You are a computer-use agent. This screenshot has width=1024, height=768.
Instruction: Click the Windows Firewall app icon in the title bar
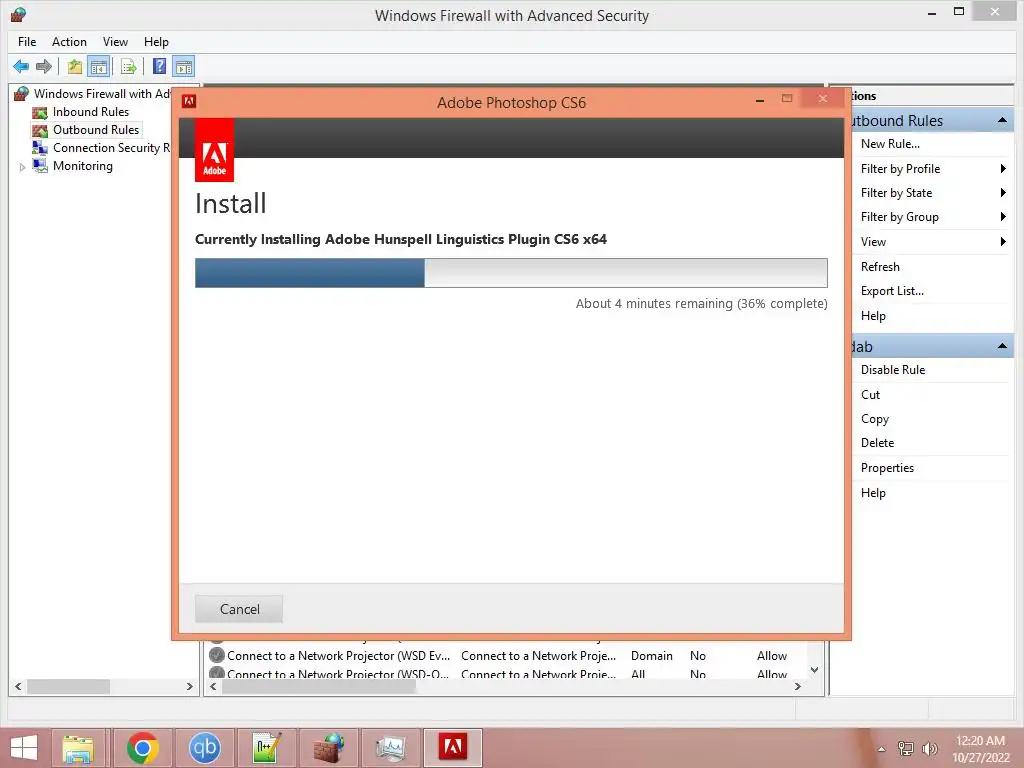click(18, 14)
